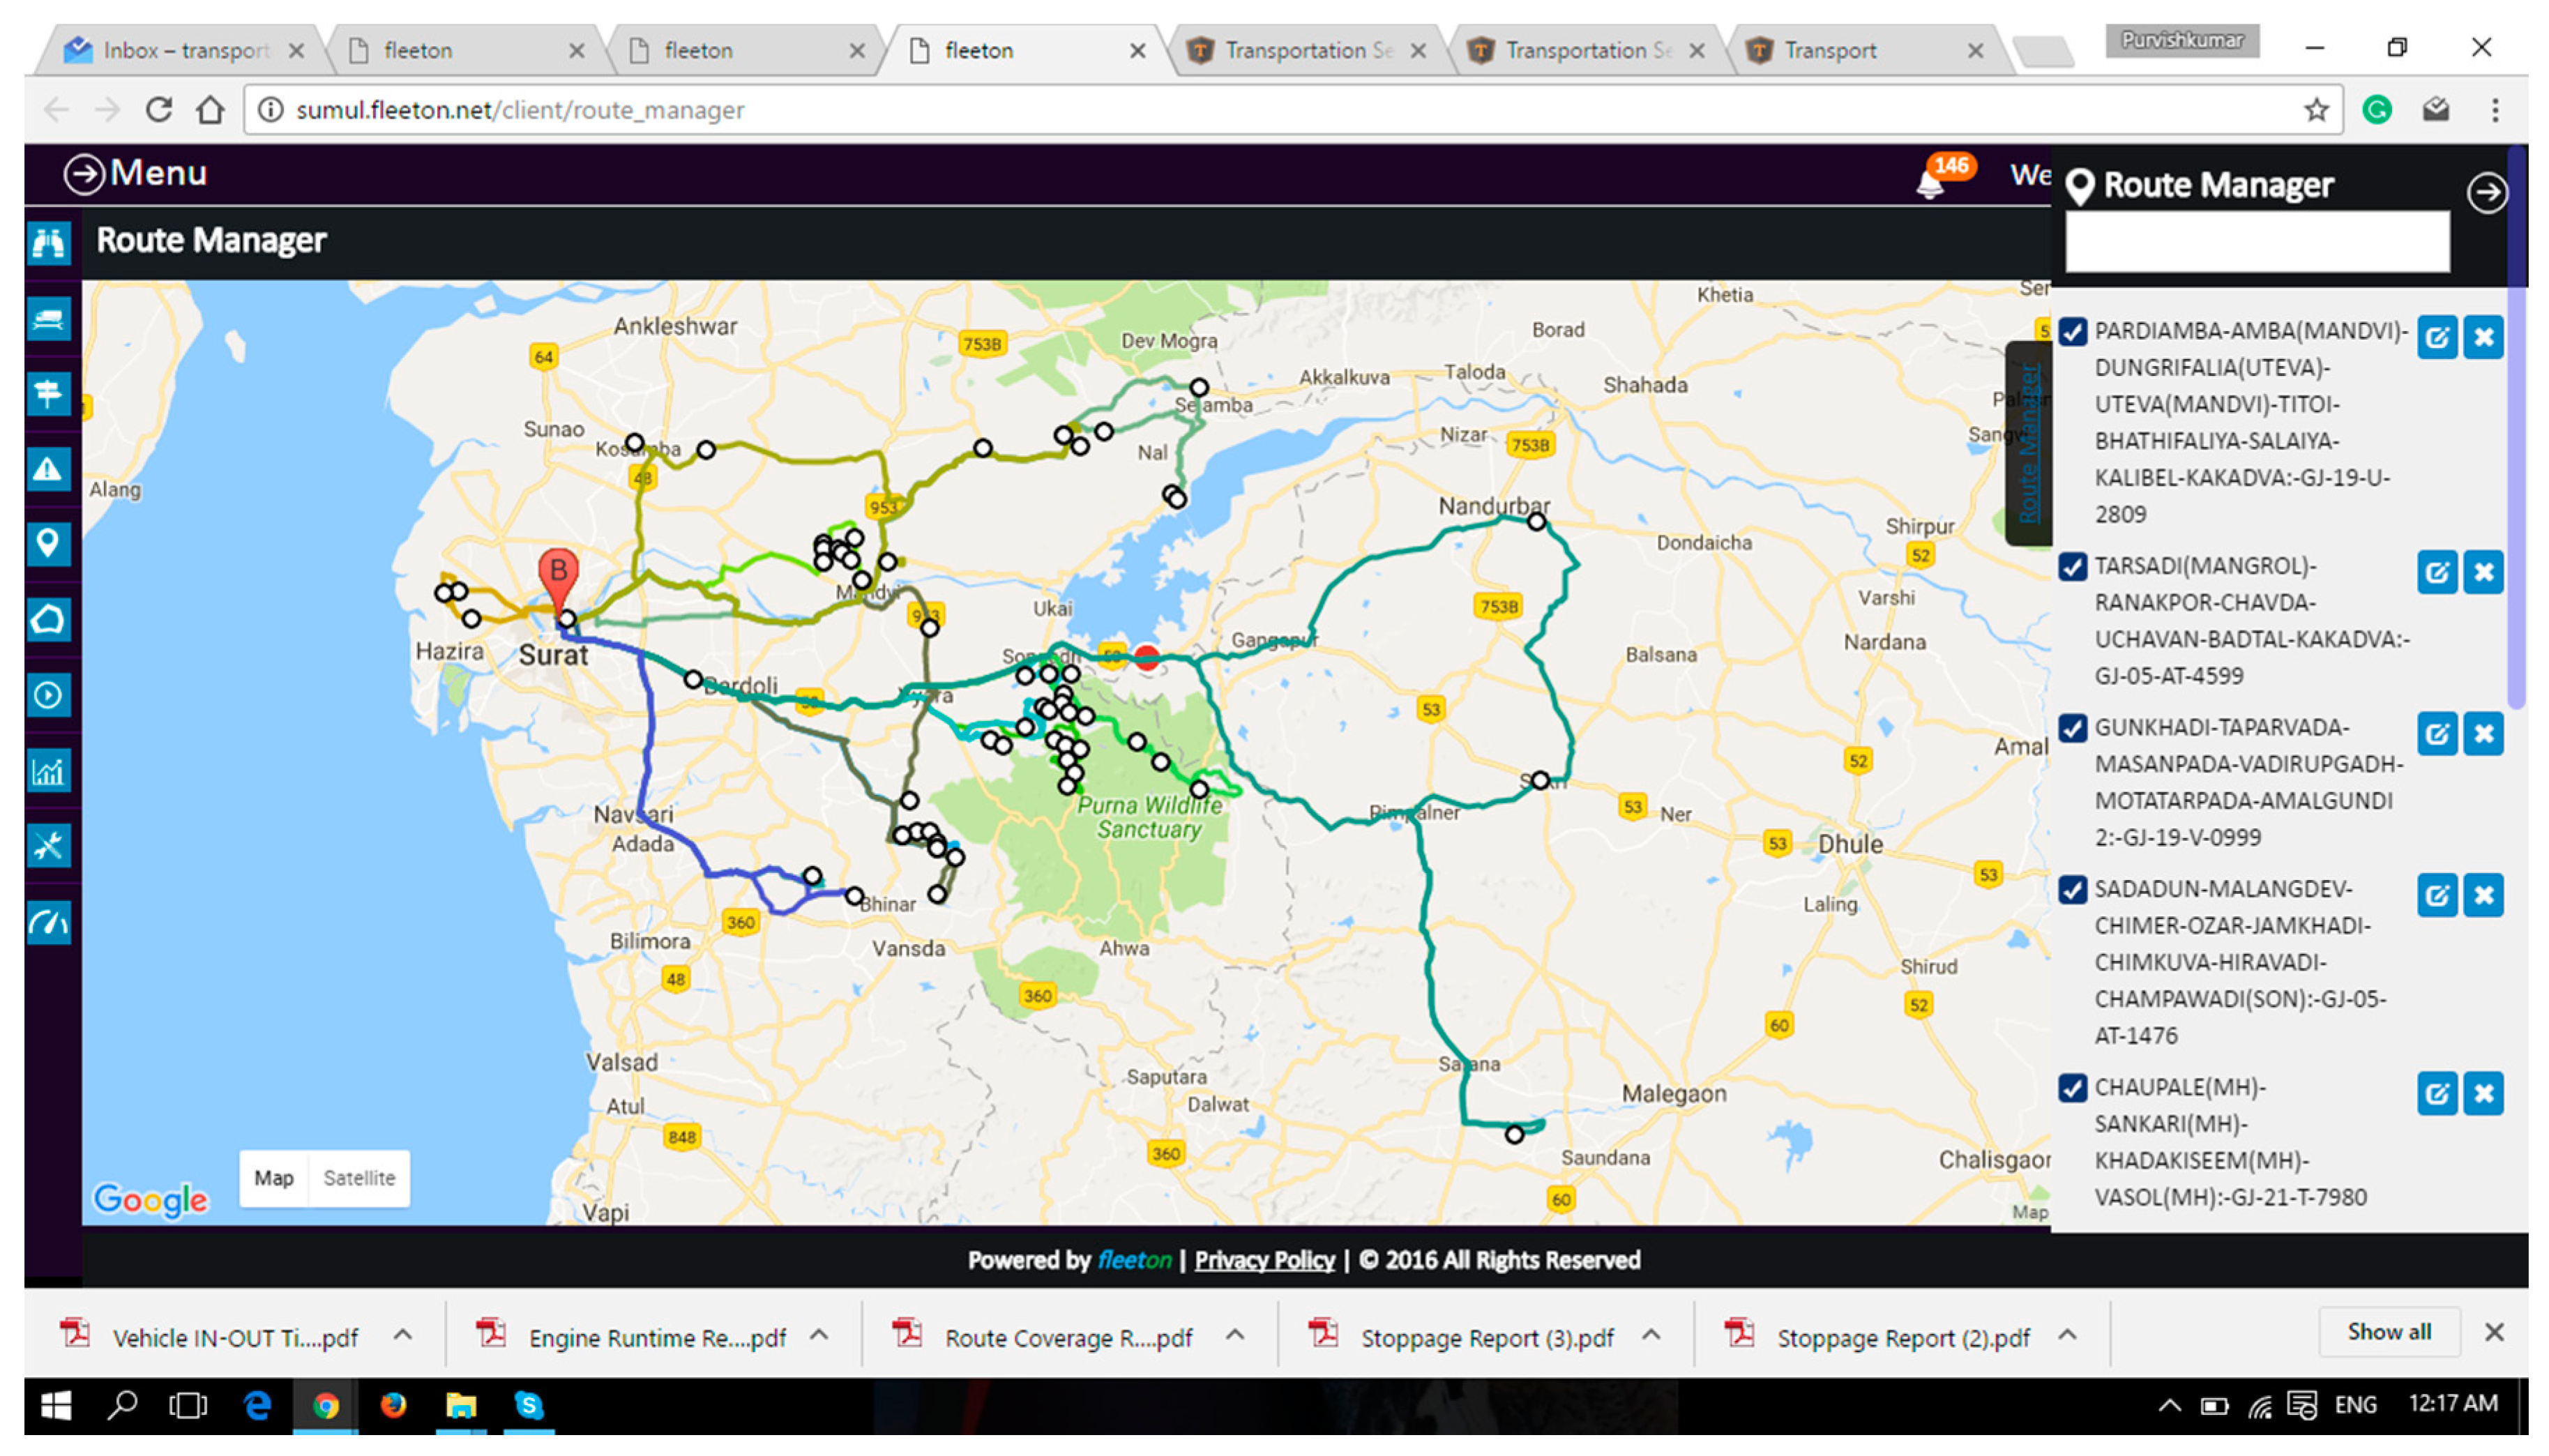Uncheck the SADADUN-MALANGDEV route checkbox

(x=2073, y=890)
